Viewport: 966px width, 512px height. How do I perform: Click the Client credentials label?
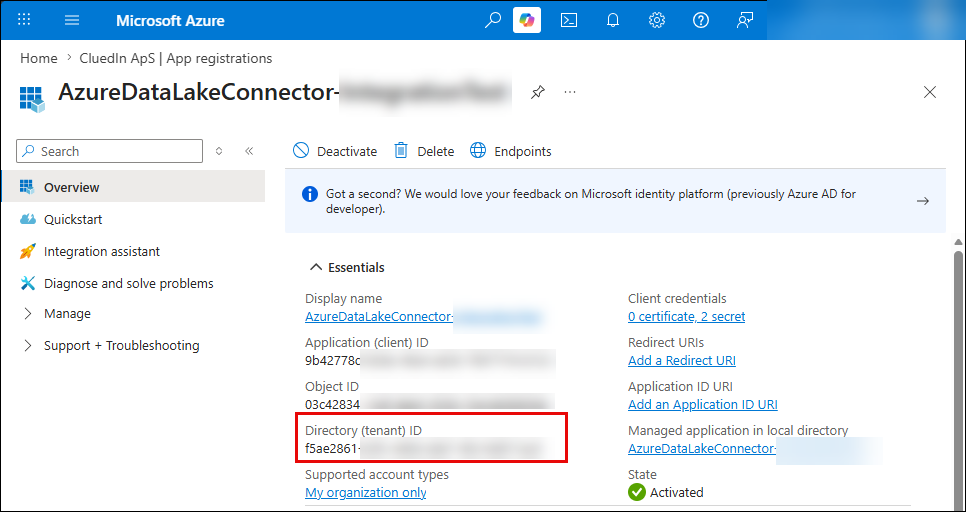point(677,299)
